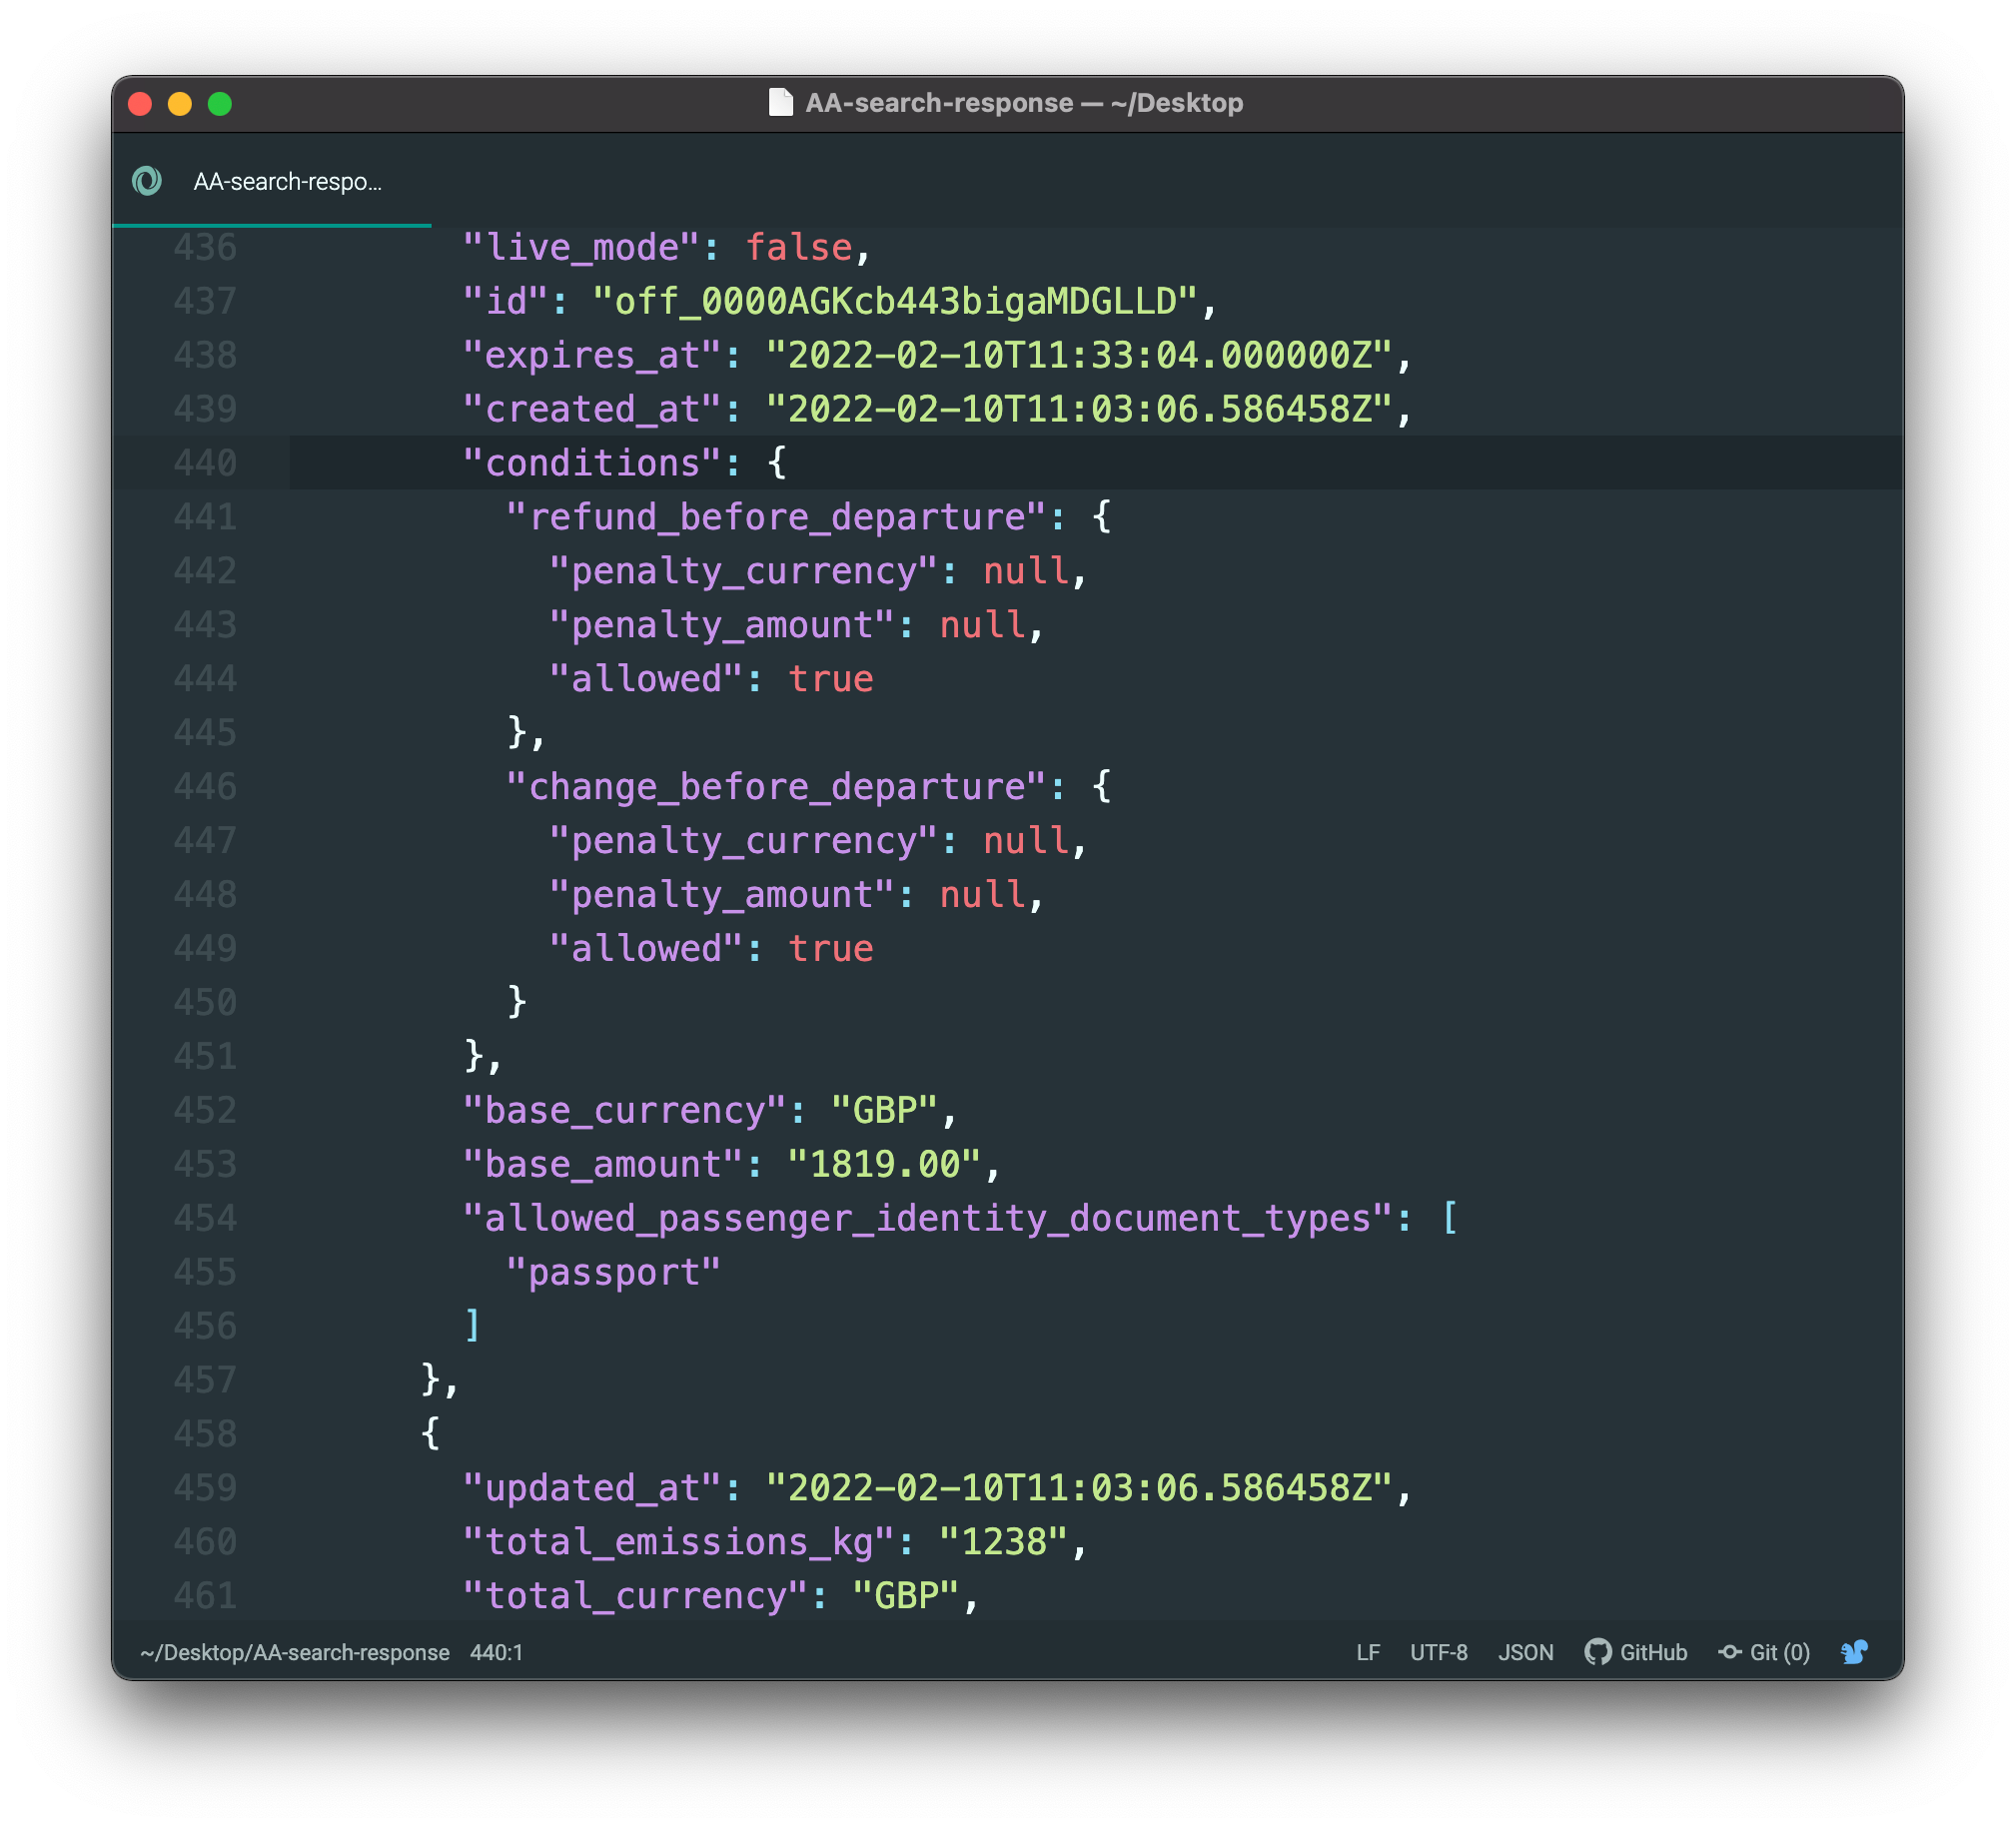The image size is (2016, 1828).
Task: Click the "2022-02-10T11:33:04.000000Z" value
Action: [x=1080, y=355]
